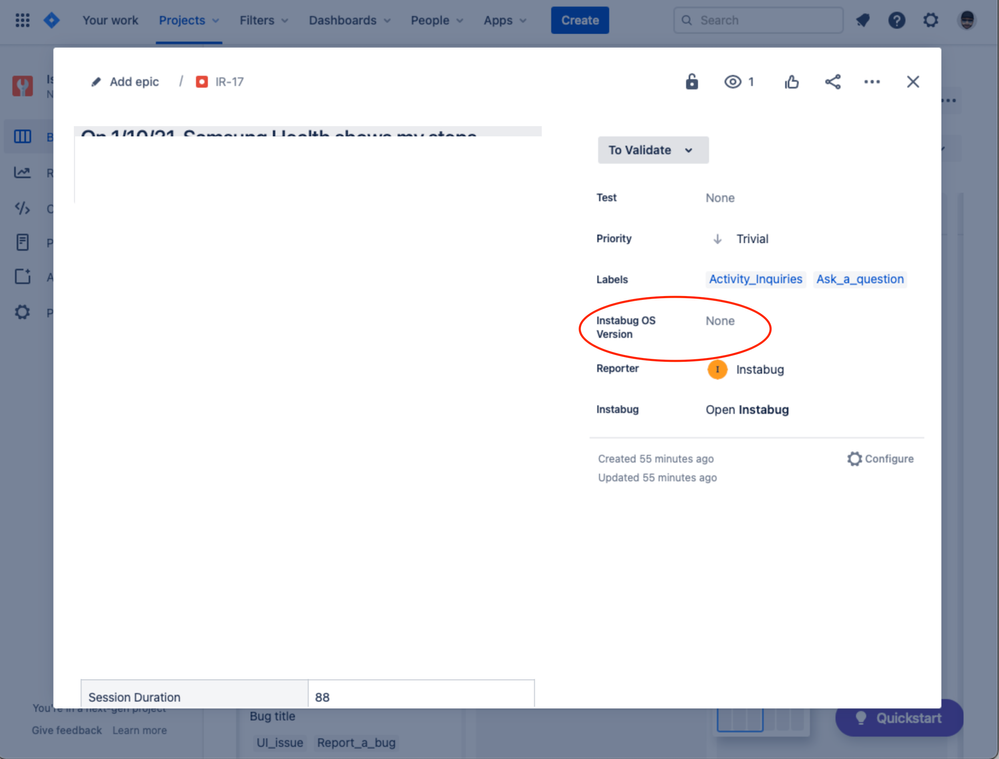Click the Instabug reporter avatar
The image size is (999, 759).
(x=717, y=370)
